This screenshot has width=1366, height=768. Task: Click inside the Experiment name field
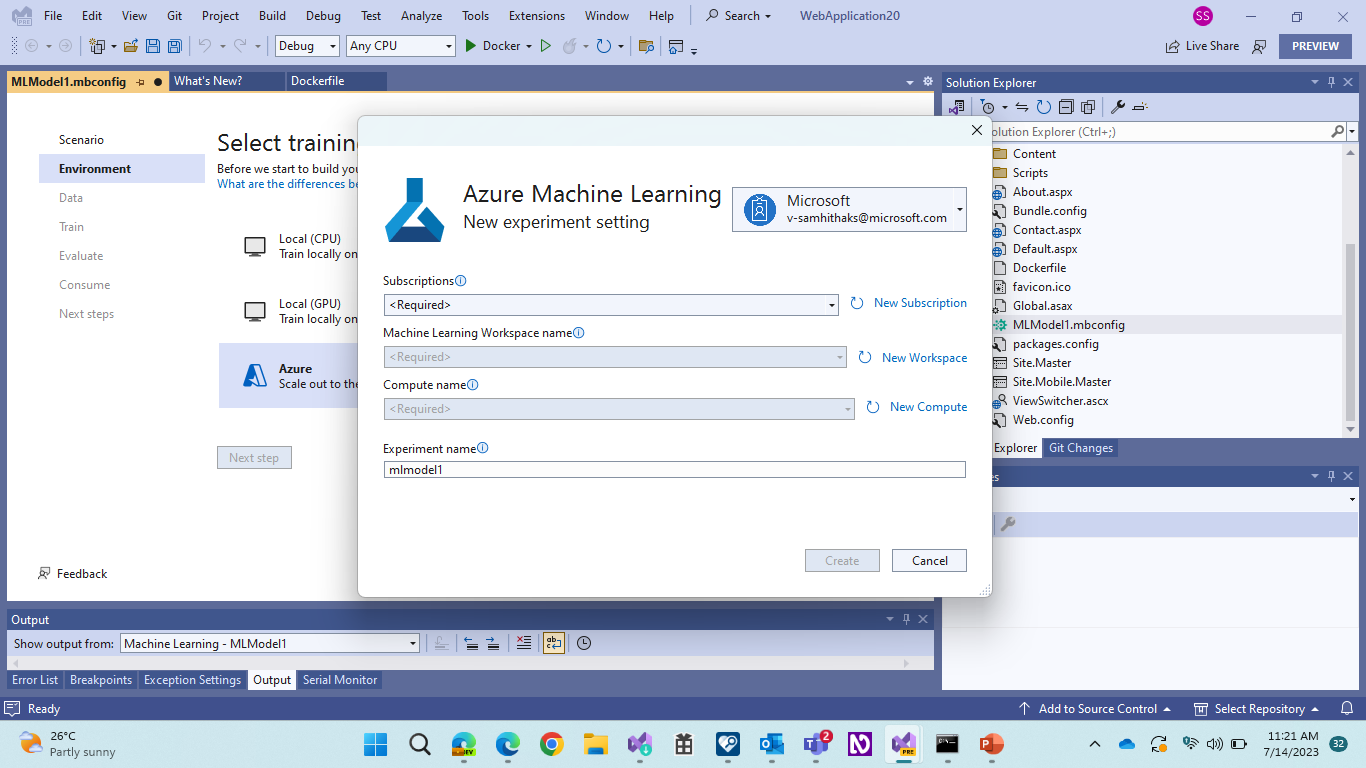coord(674,469)
